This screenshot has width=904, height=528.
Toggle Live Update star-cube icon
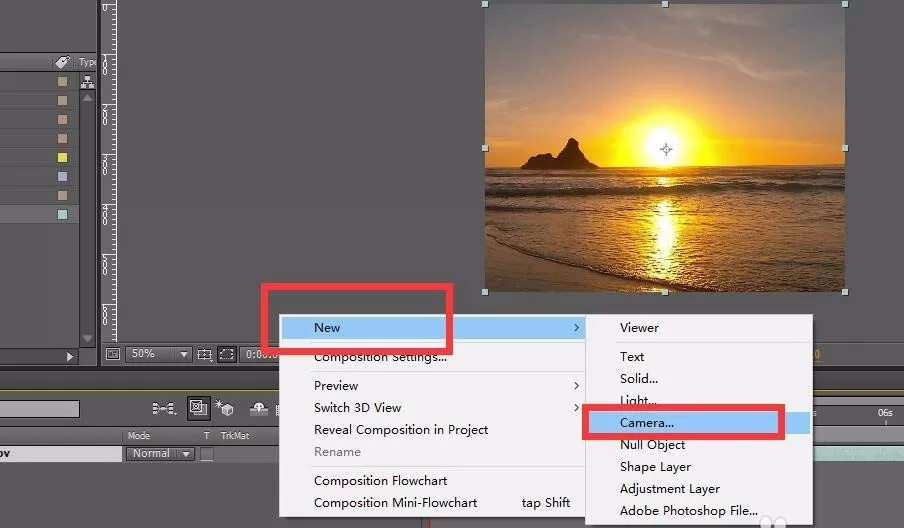224,408
